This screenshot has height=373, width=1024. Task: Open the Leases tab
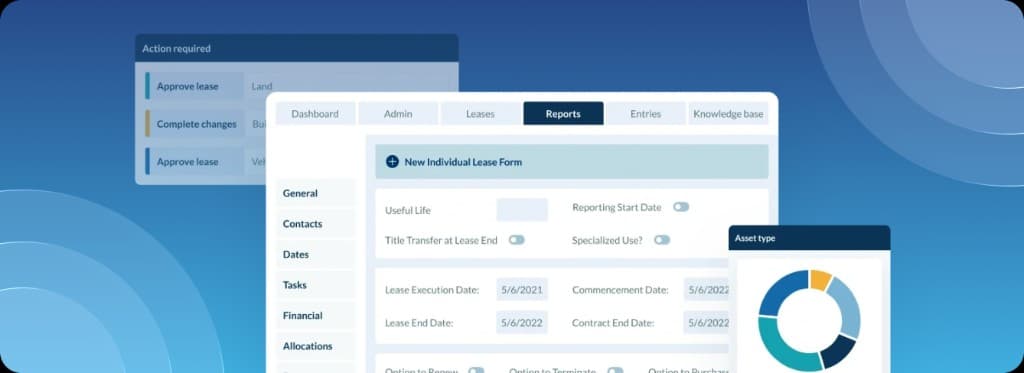pyautogui.click(x=480, y=114)
